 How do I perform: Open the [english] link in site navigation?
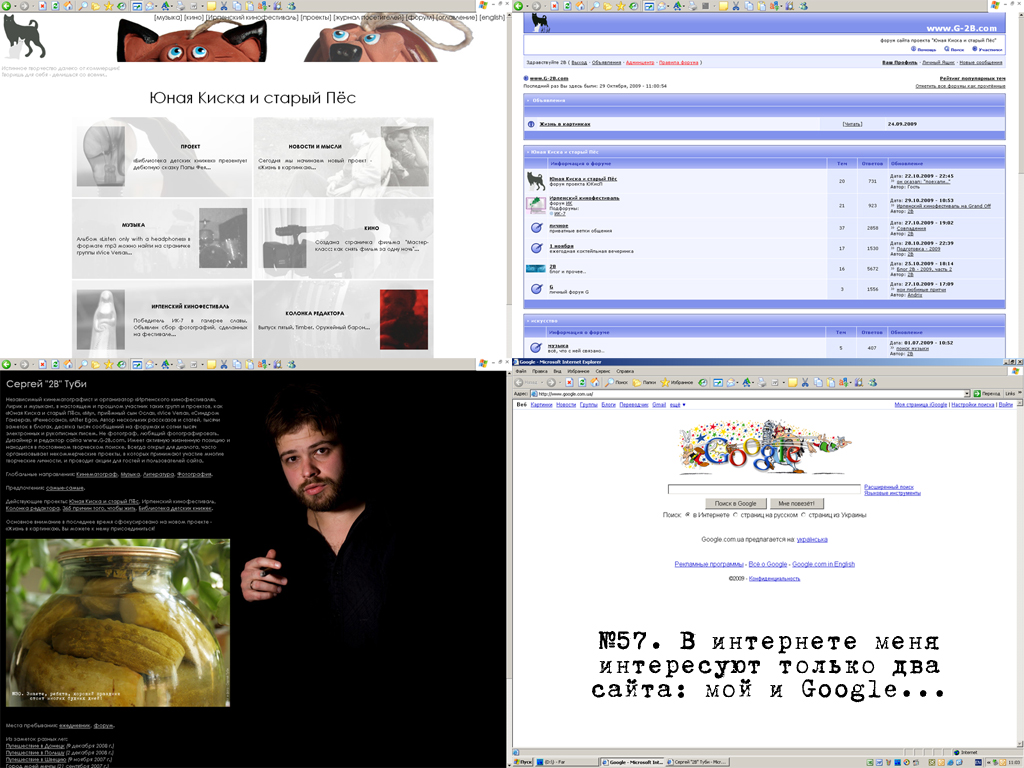[x=492, y=18]
